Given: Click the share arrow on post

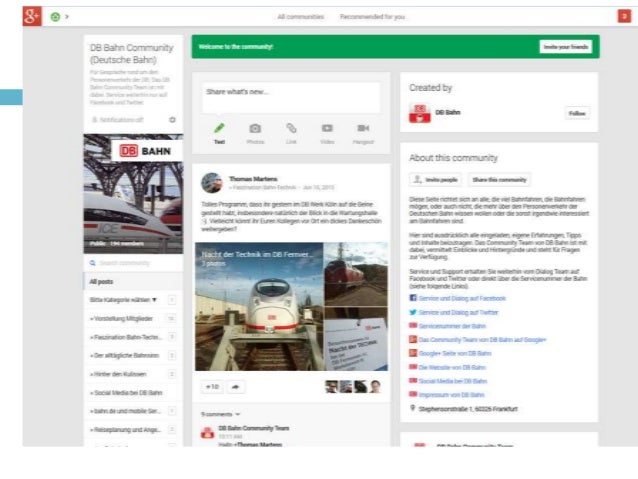Looking at the screenshot, I should click(235, 387).
